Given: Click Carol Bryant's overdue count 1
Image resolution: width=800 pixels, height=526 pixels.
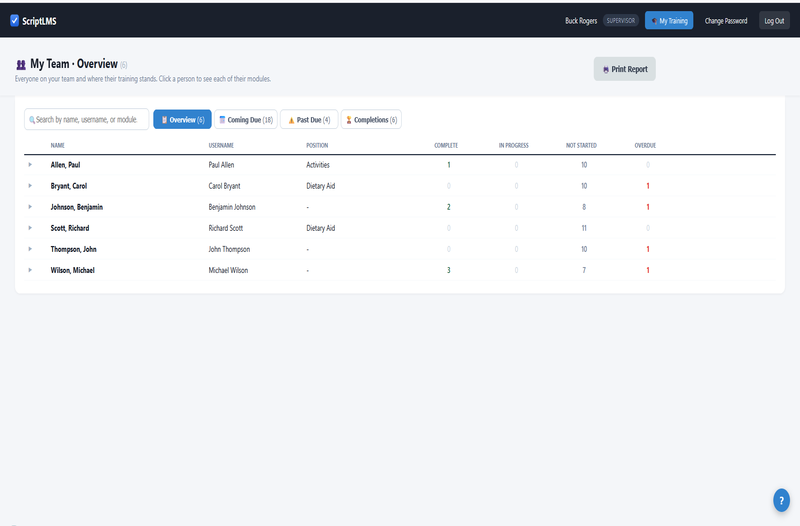Looking at the screenshot, I should pos(648,186).
